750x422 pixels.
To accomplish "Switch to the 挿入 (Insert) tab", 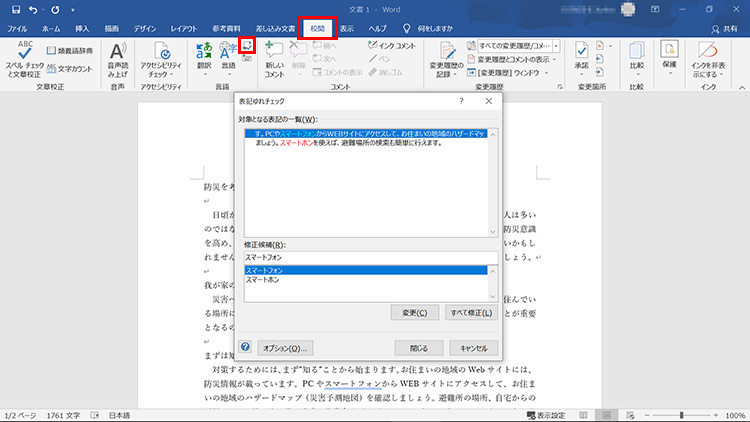I will pos(82,29).
